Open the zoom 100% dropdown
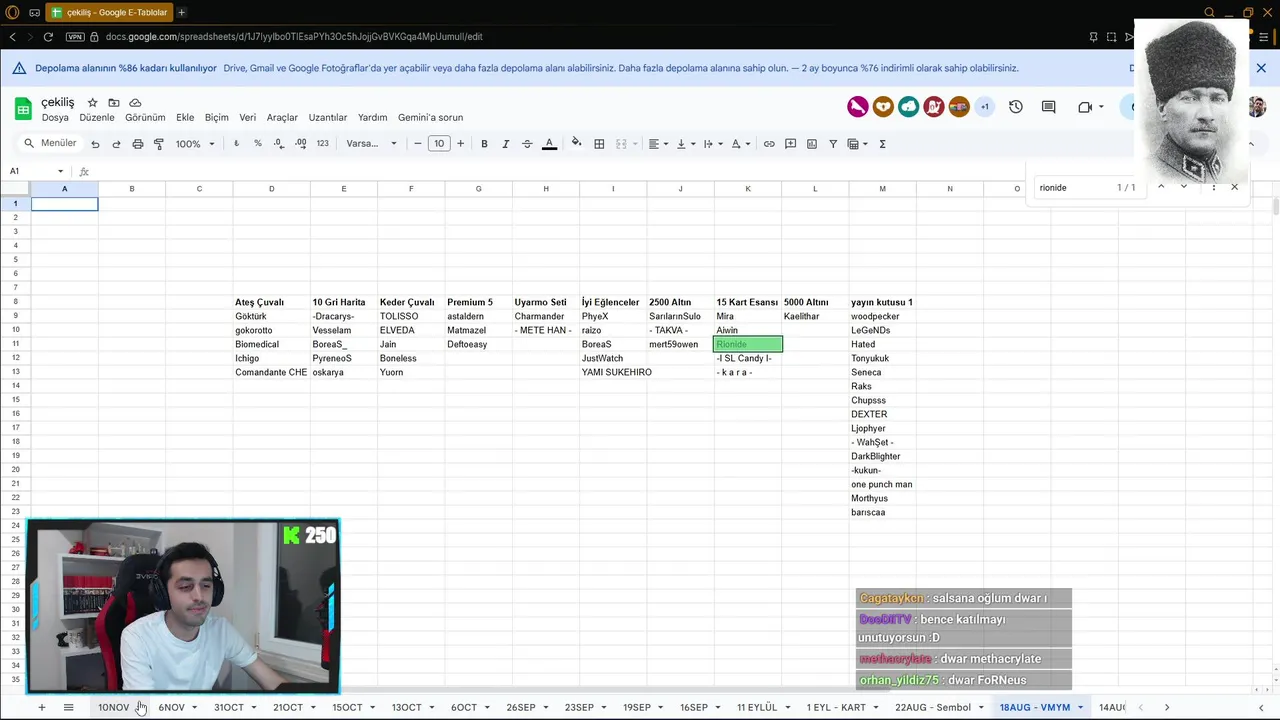This screenshot has width=1280, height=720. point(195,144)
